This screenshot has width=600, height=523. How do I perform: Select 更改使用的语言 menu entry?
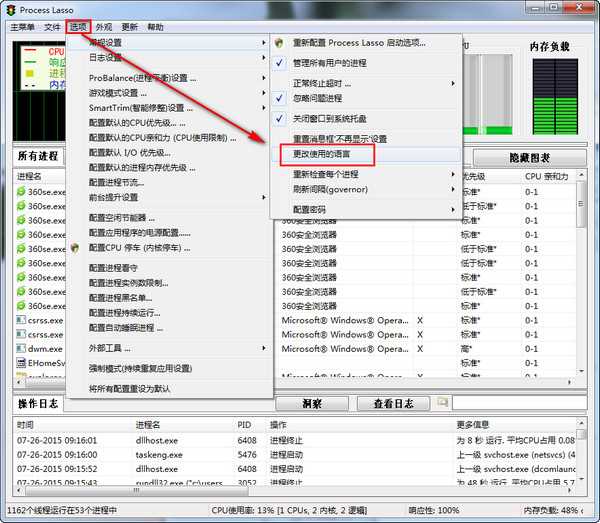coord(322,155)
